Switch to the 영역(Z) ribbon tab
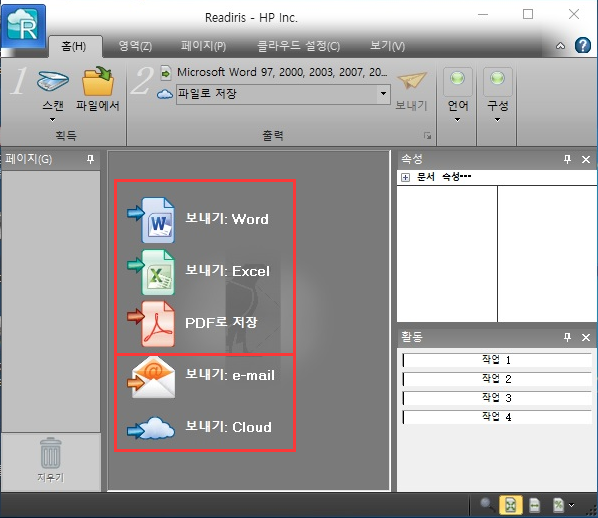The height and width of the screenshot is (518, 598). click(135, 47)
